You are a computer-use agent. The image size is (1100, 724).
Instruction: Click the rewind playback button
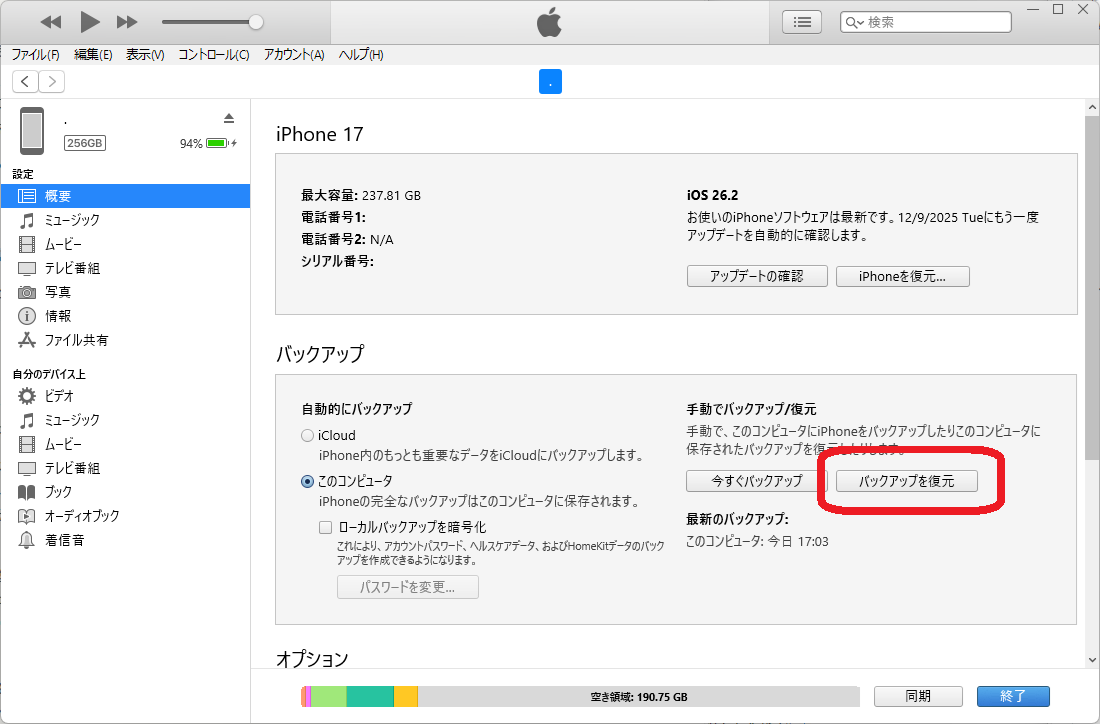(x=51, y=22)
